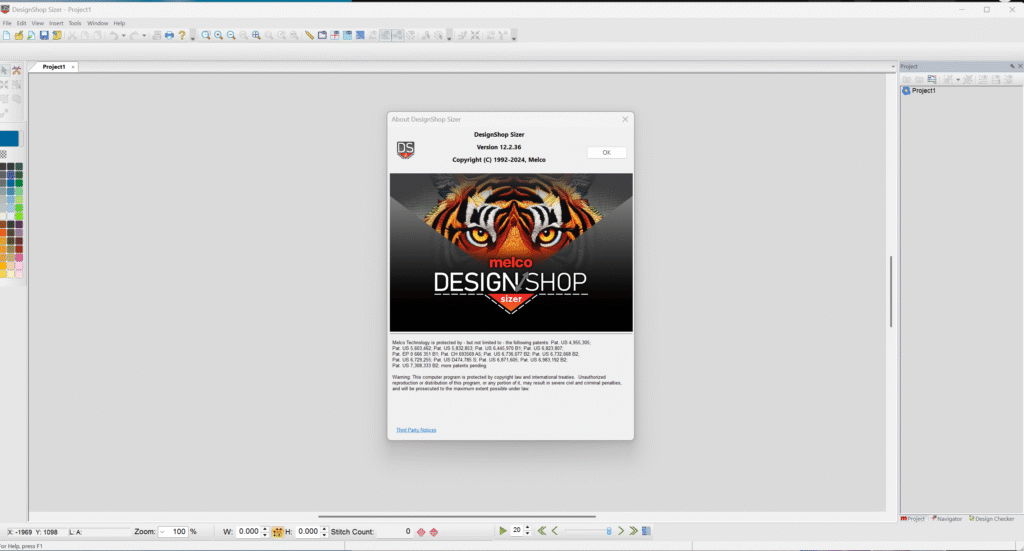
Task: Click the W width input field
Action: (250, 532)
